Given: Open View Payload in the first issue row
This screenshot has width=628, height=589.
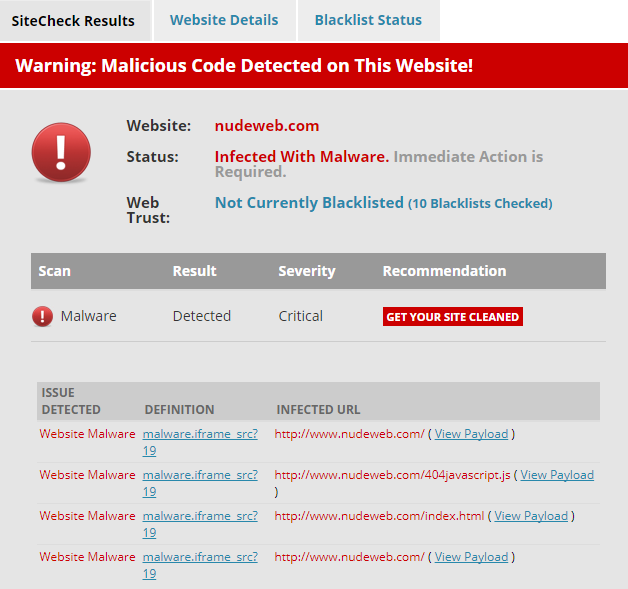Looking at the screenshot, I should point(471,434).
